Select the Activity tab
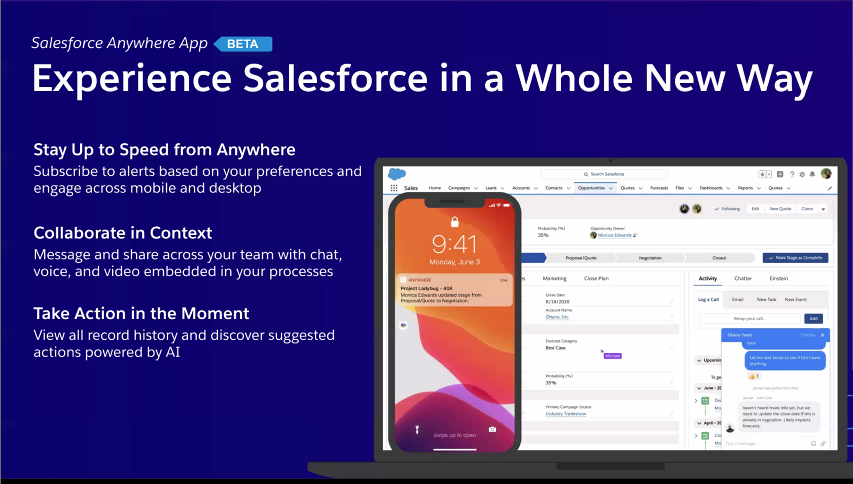Viewport: 853px width, 484px height. tap(707, 278)
